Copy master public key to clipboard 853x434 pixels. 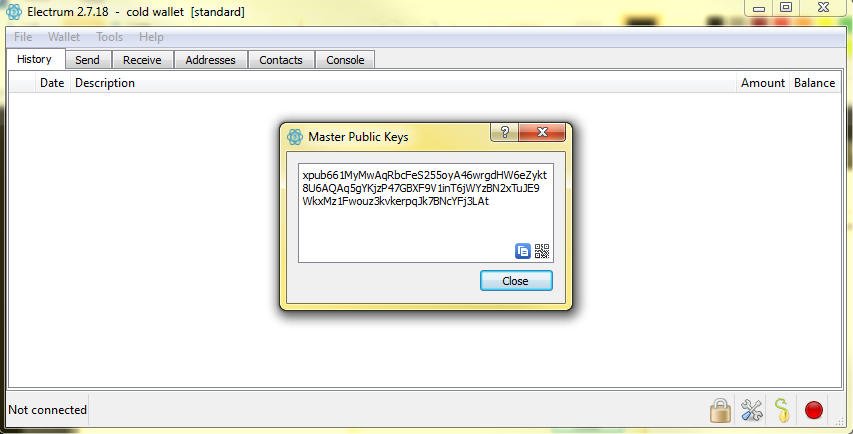point(523,251)
